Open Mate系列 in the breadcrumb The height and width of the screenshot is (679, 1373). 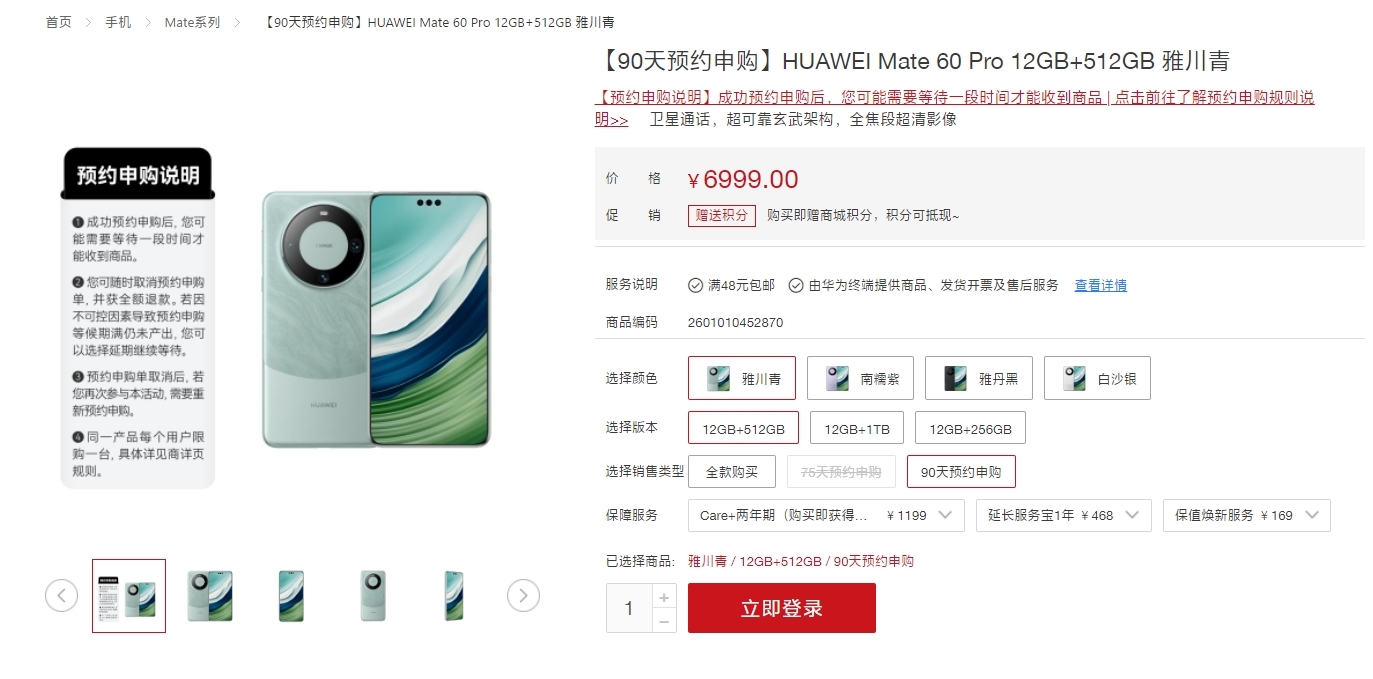[x=192, y=22]
